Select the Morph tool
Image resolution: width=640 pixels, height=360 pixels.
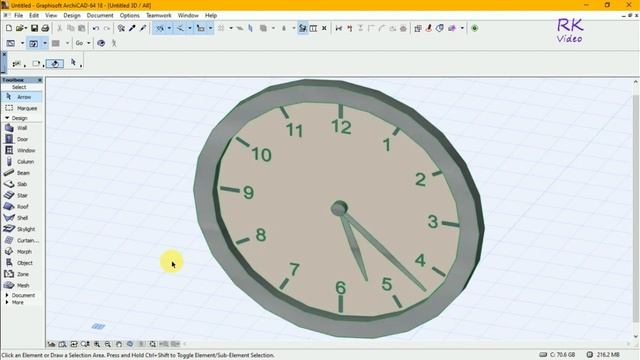click(22, 252)
